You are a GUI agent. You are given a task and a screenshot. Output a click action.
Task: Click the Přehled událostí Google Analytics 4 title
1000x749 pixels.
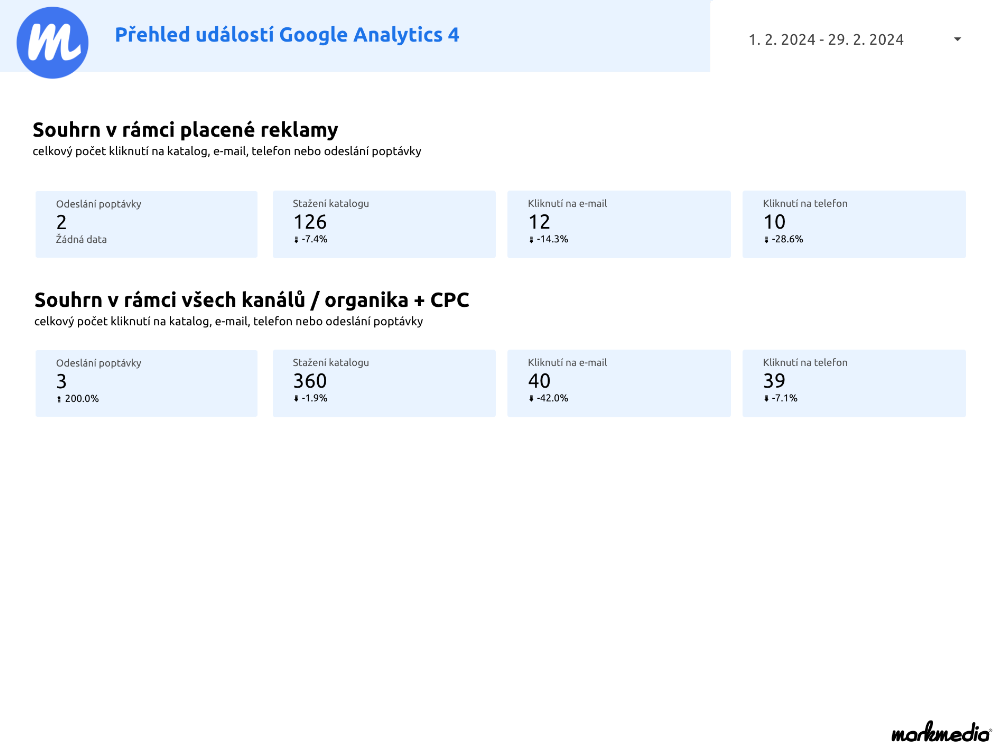287,34
